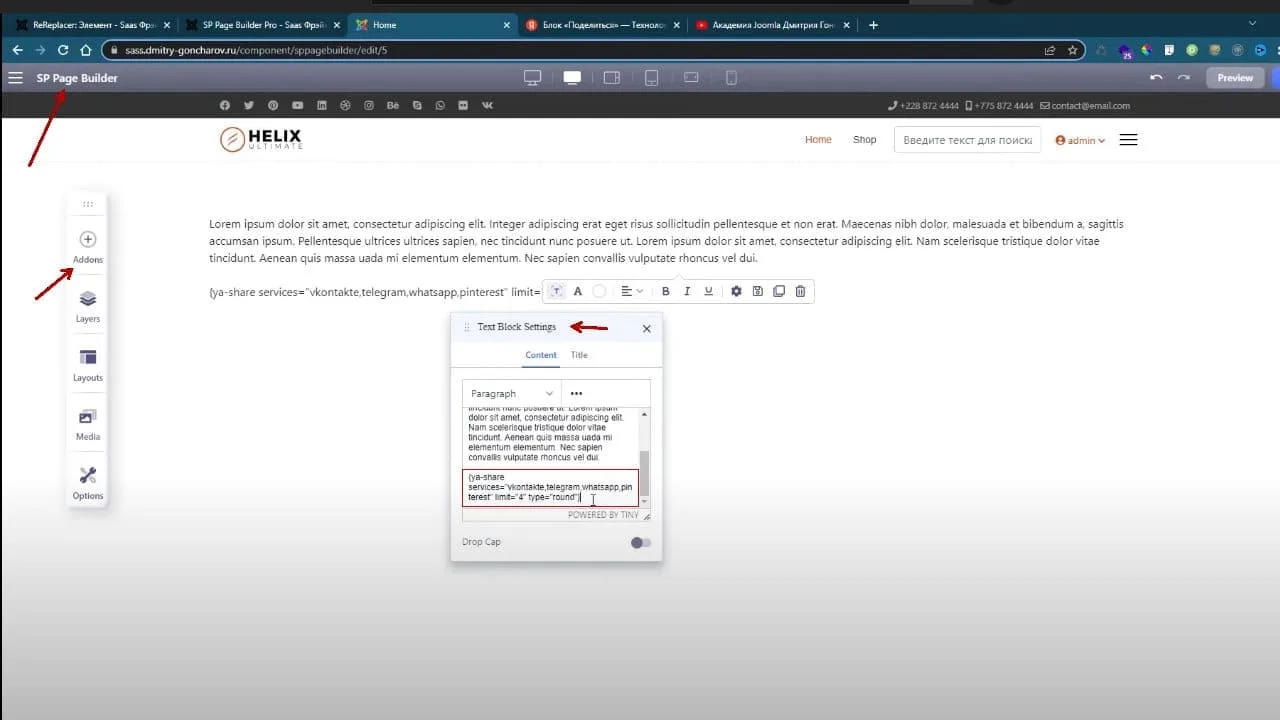Show more editor tools via the ellipsis
Screen dimensions: 1280x720
[x=576, y=393]
